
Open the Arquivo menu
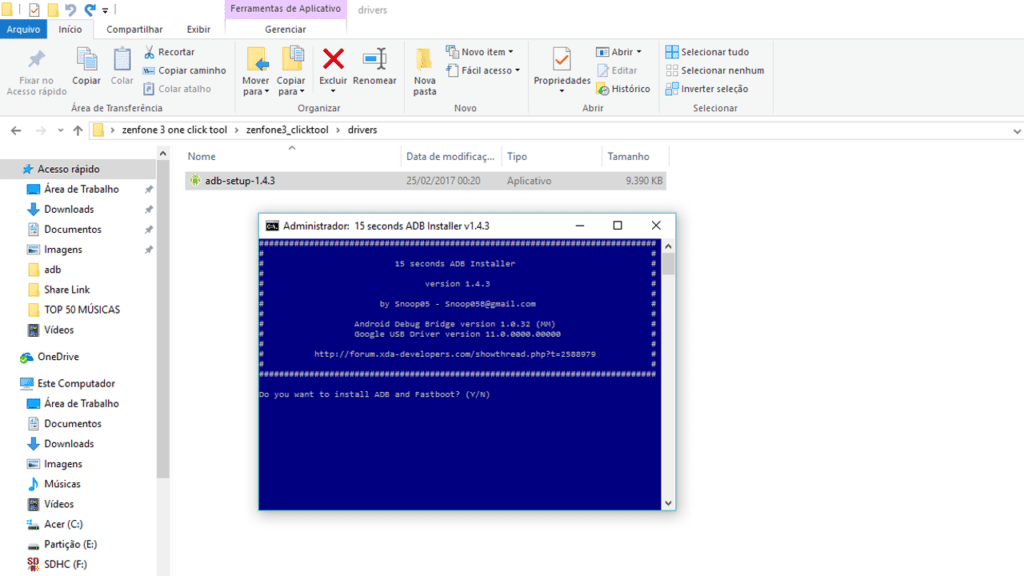(x=23, y=29)
